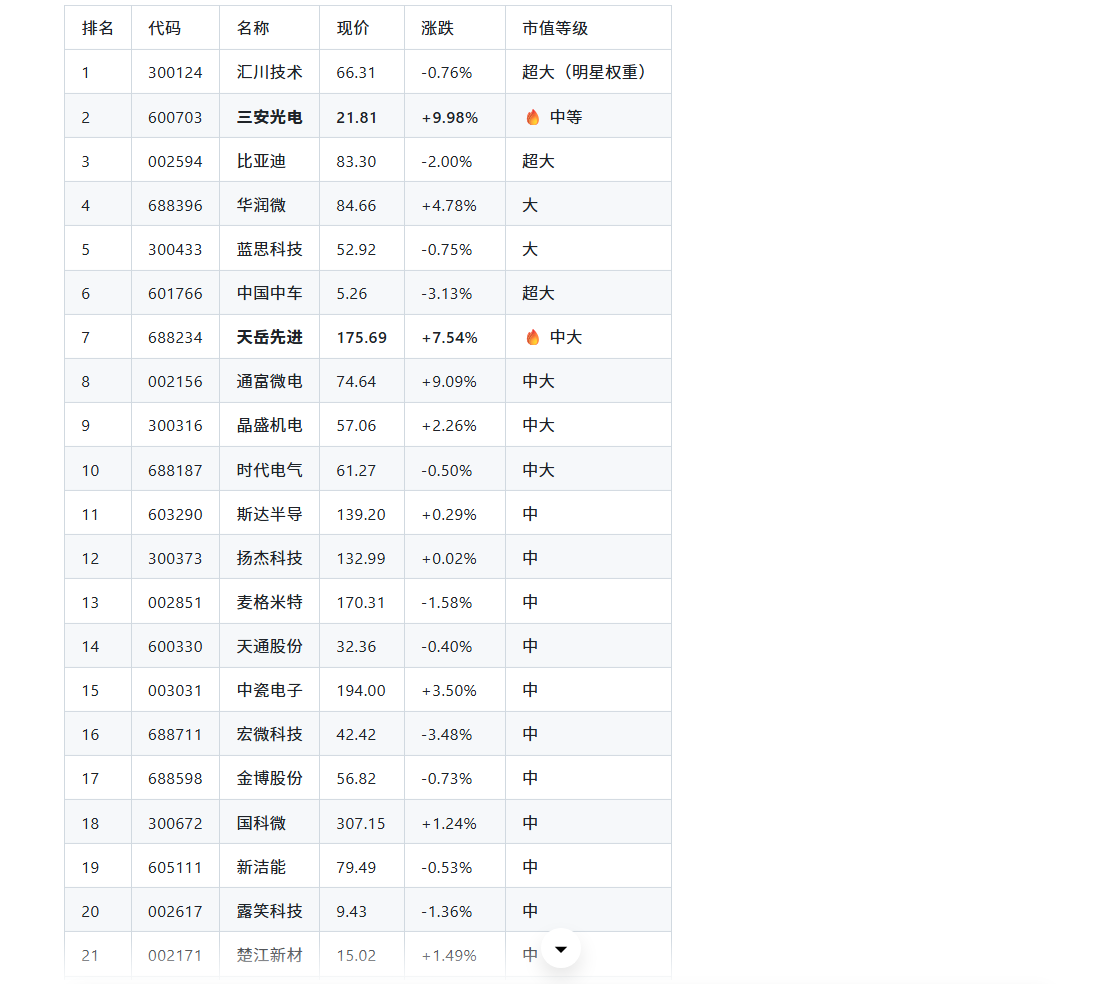Select the stock name 扬杰科技
This screenshot has width=1117, height=984.
point(269,559)
